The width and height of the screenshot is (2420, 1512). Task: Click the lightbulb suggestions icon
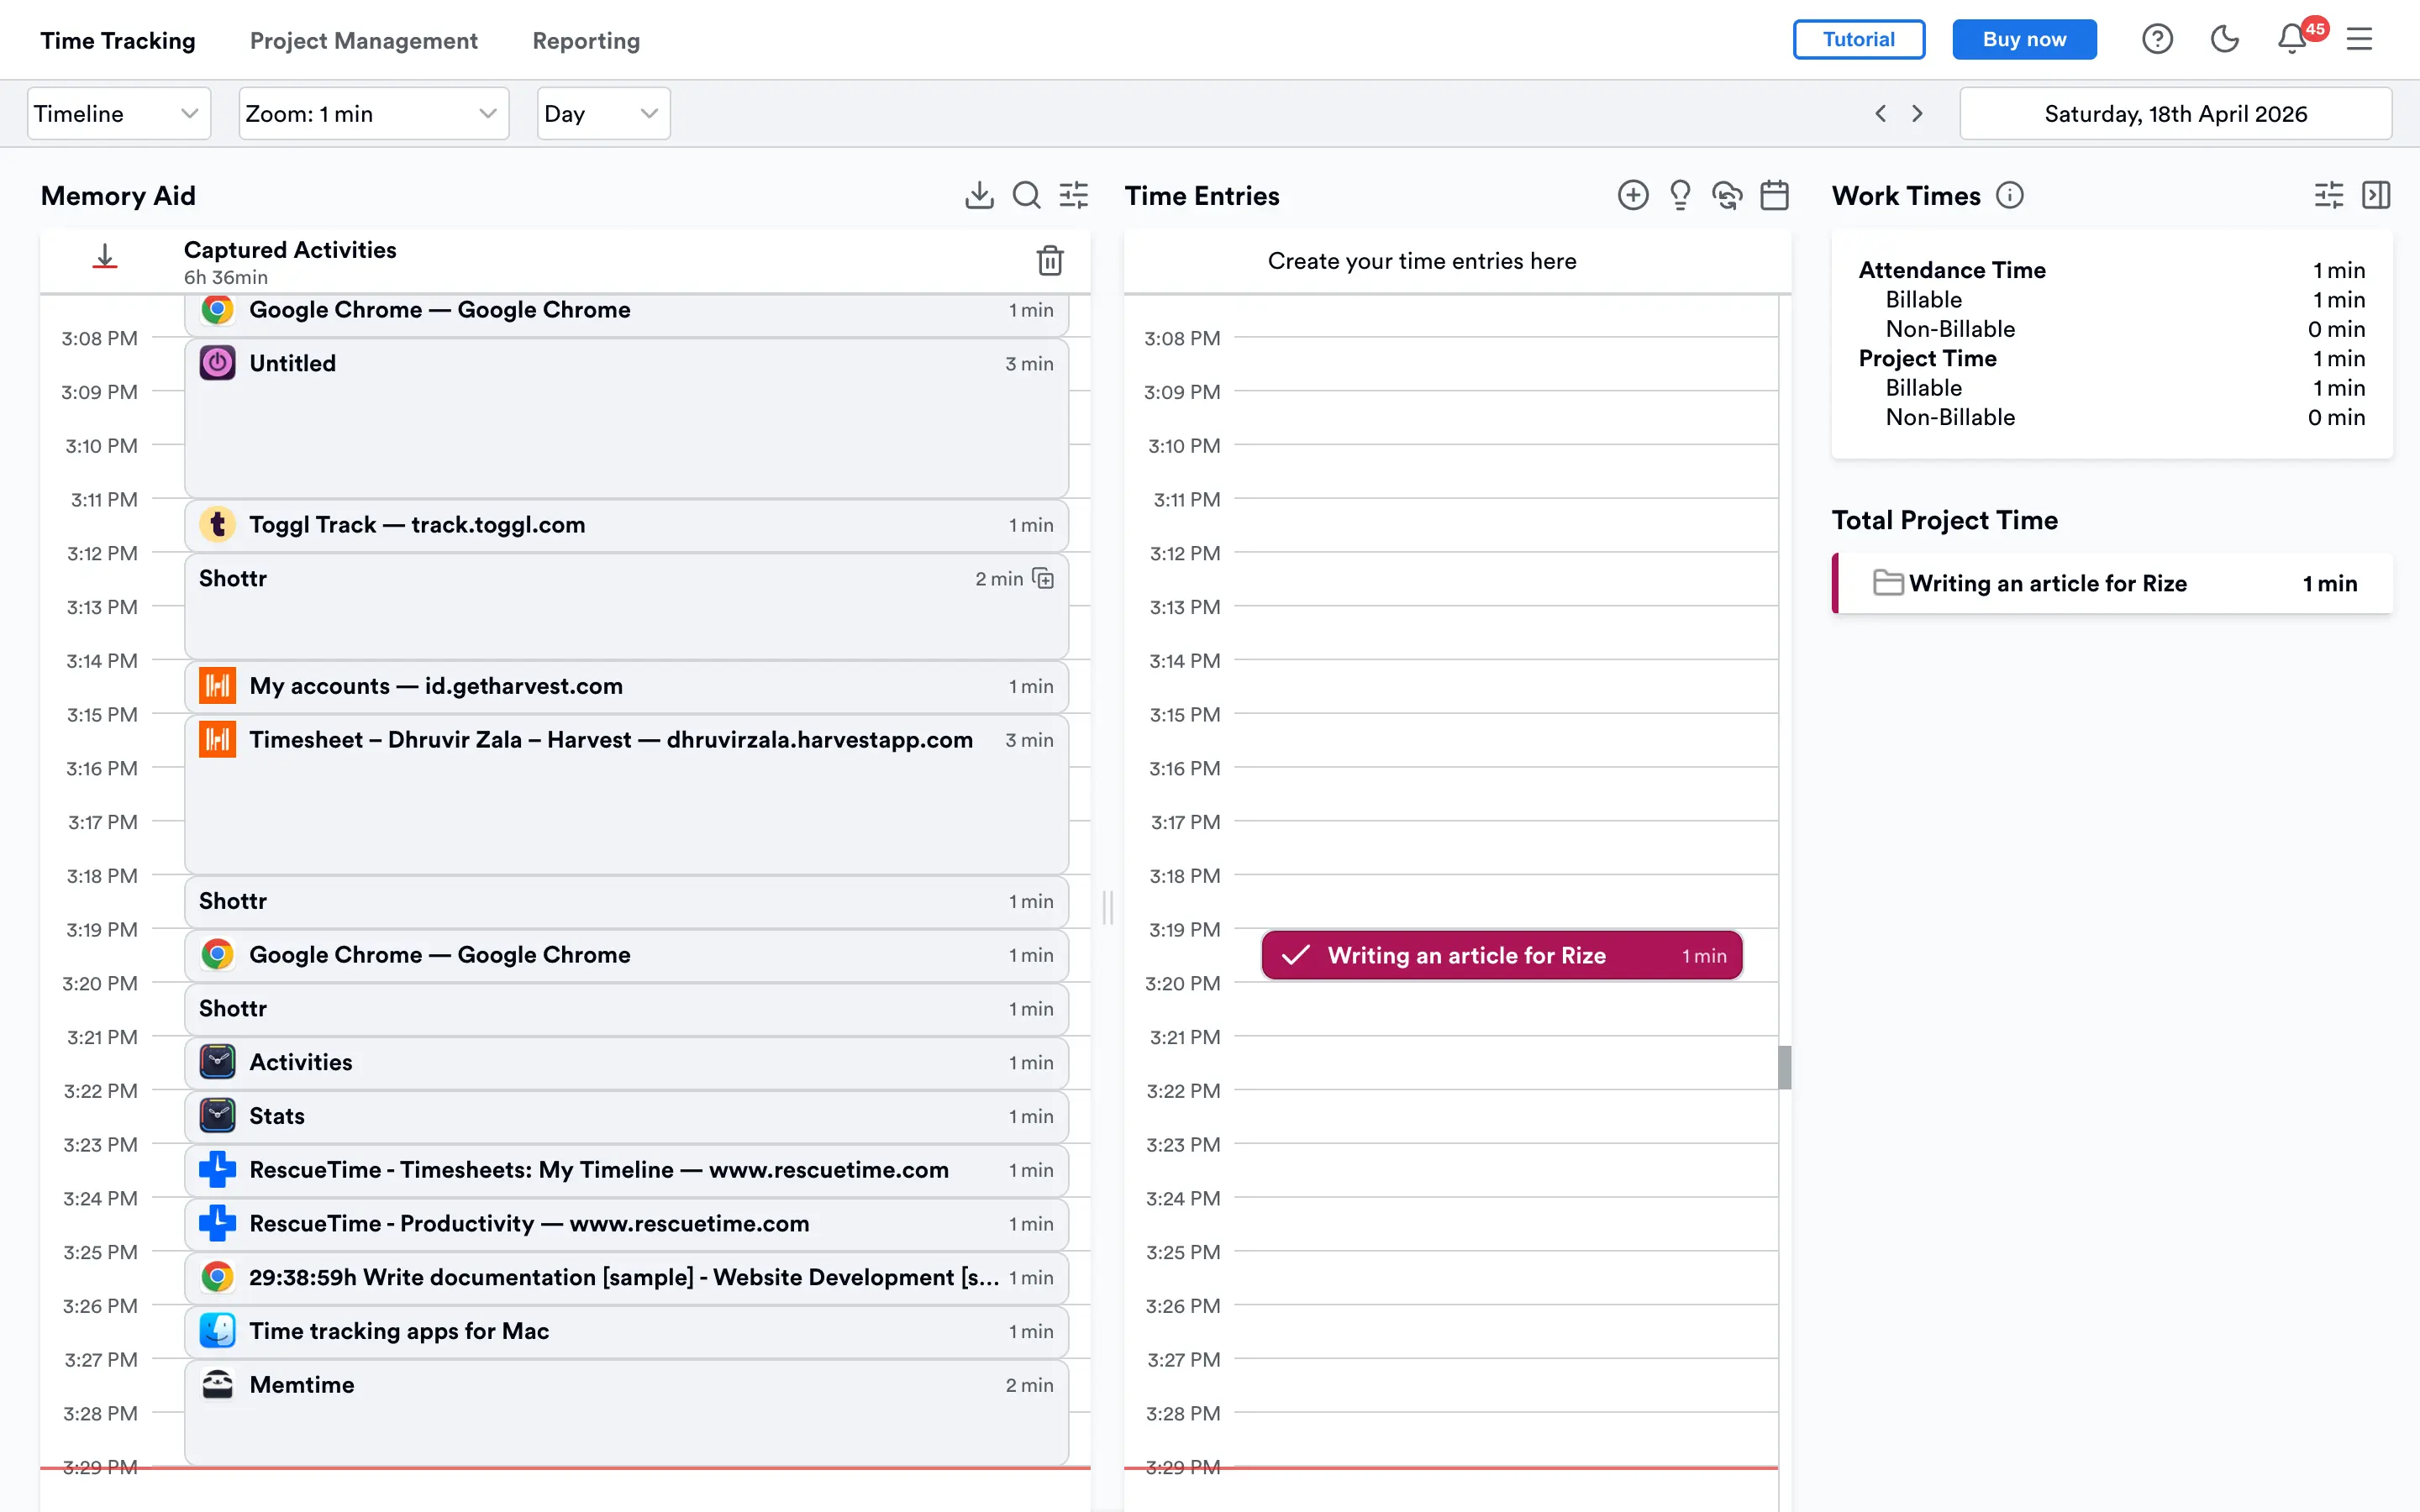point(1680,195)
